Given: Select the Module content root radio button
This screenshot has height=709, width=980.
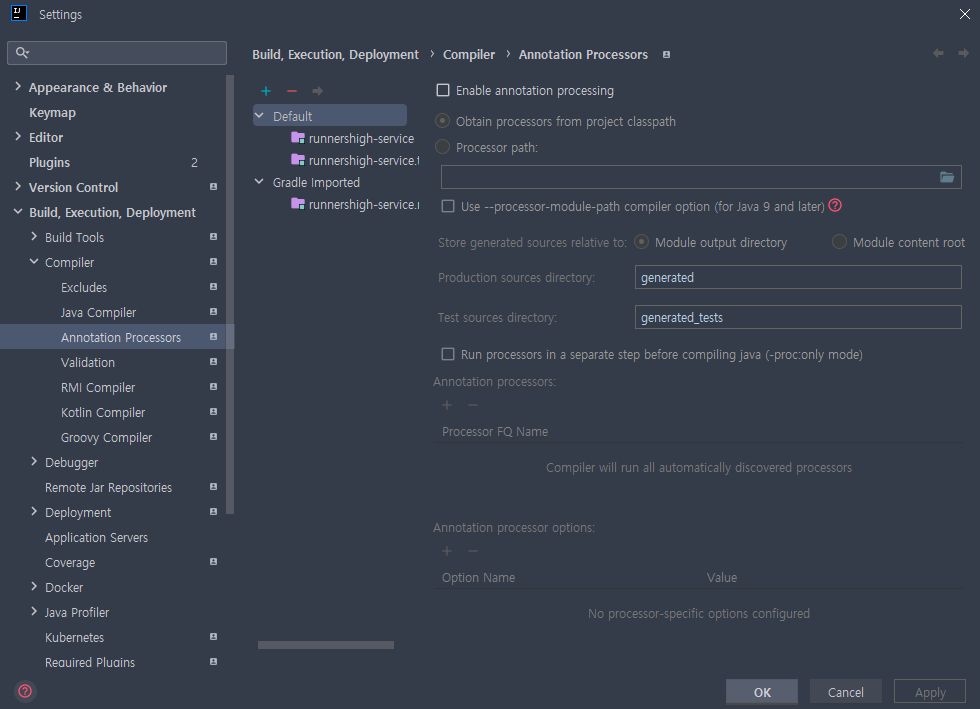Looking at the screenshot, I should coord(839,241).
